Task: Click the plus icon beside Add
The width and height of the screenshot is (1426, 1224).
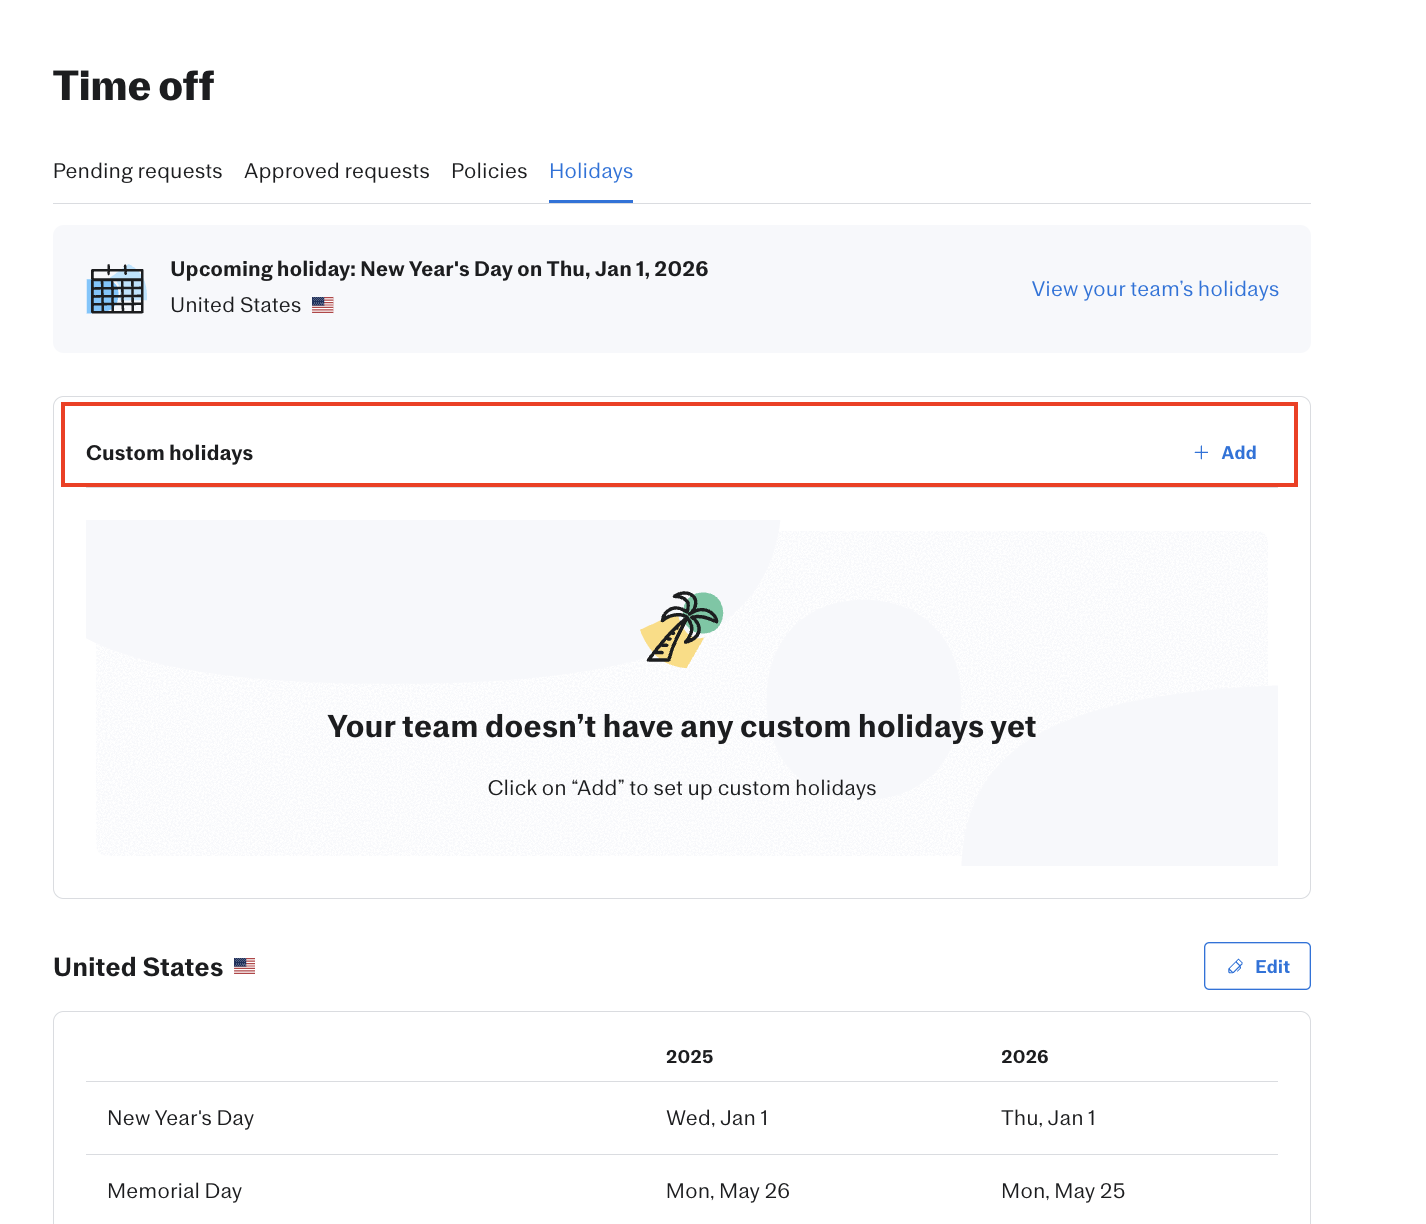Action: [1201, 453]
